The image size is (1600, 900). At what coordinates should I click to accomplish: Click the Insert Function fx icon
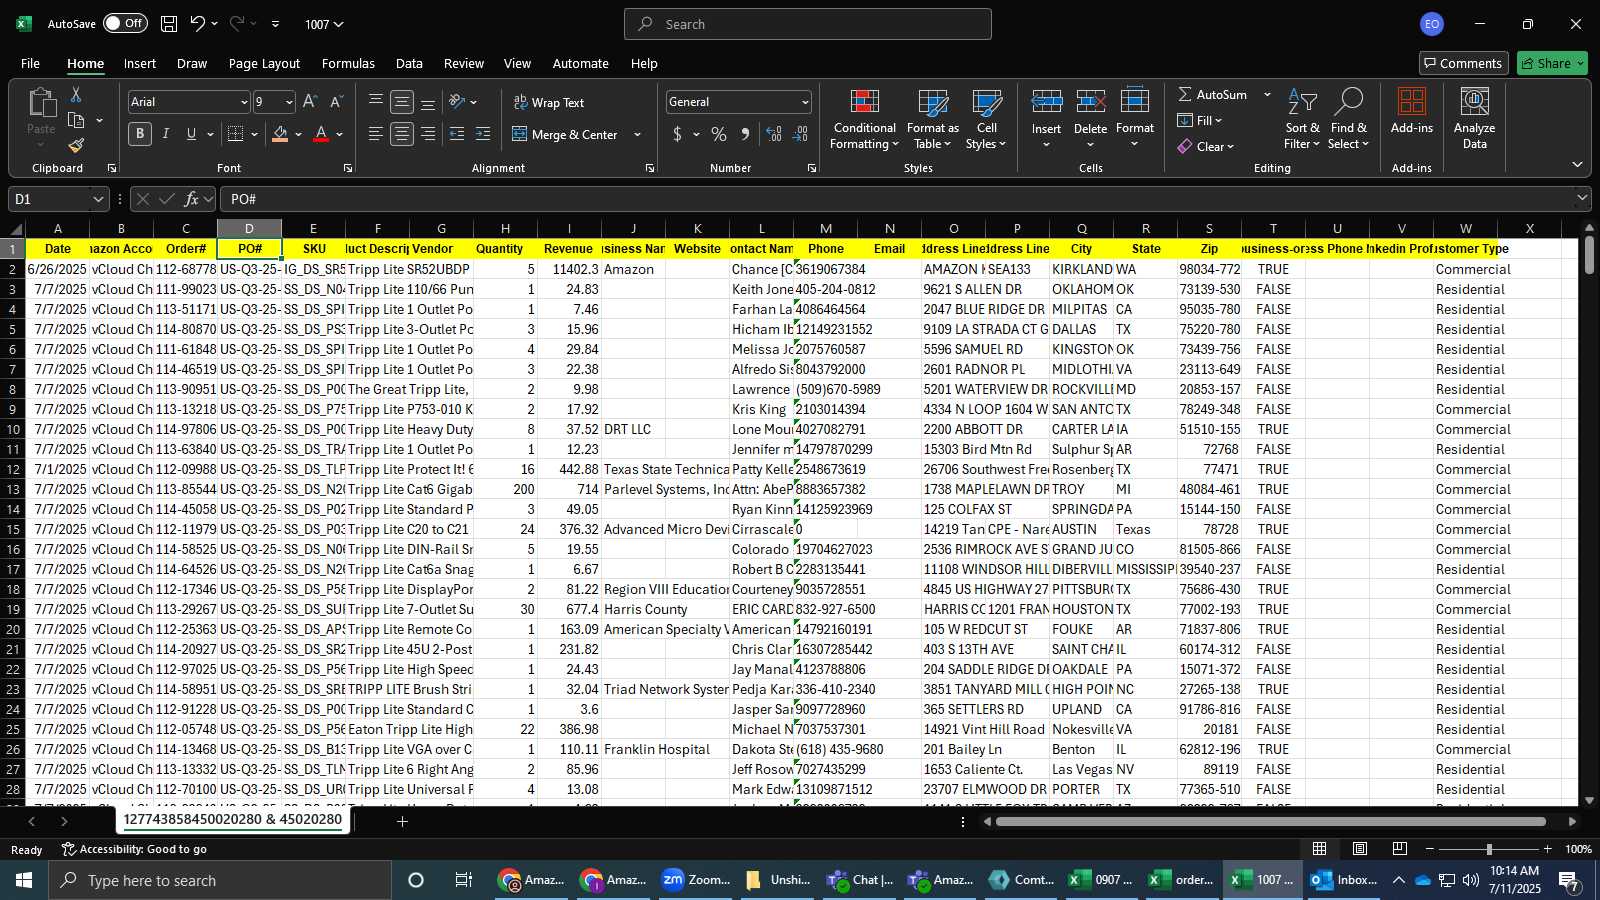191,199
